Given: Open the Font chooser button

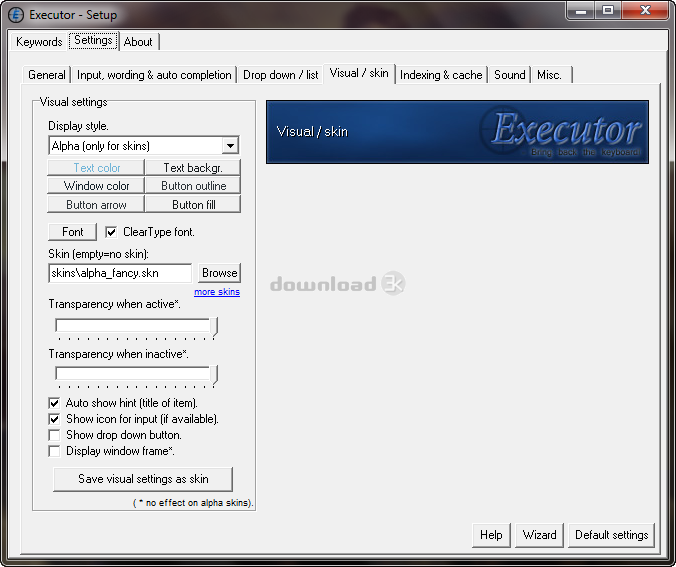Looking at the screenshot, I should (x=72, y=232).
